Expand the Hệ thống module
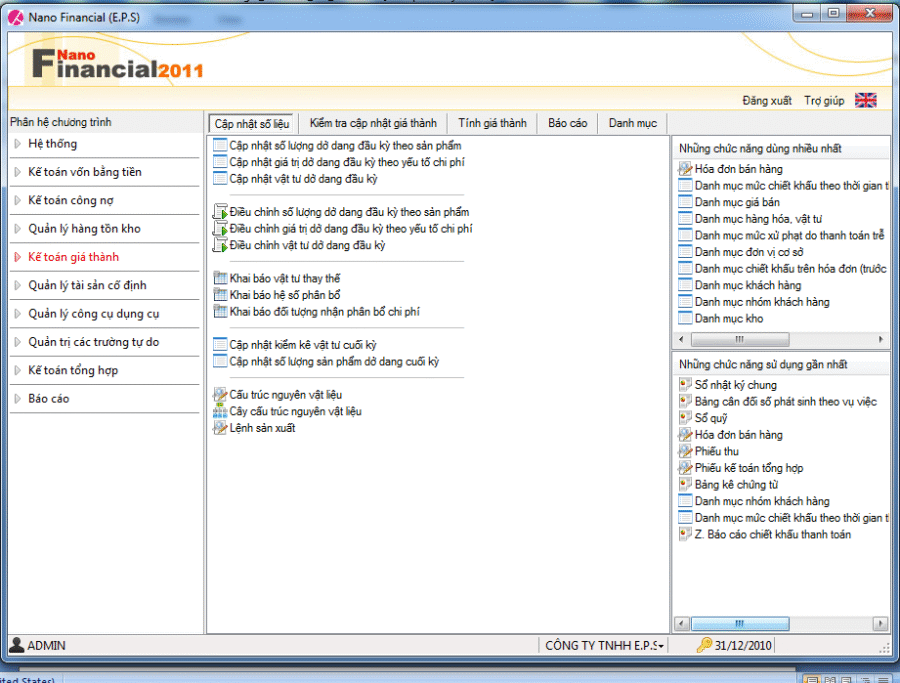Viewport: 900px width, 683px height. tap(53, 144)
